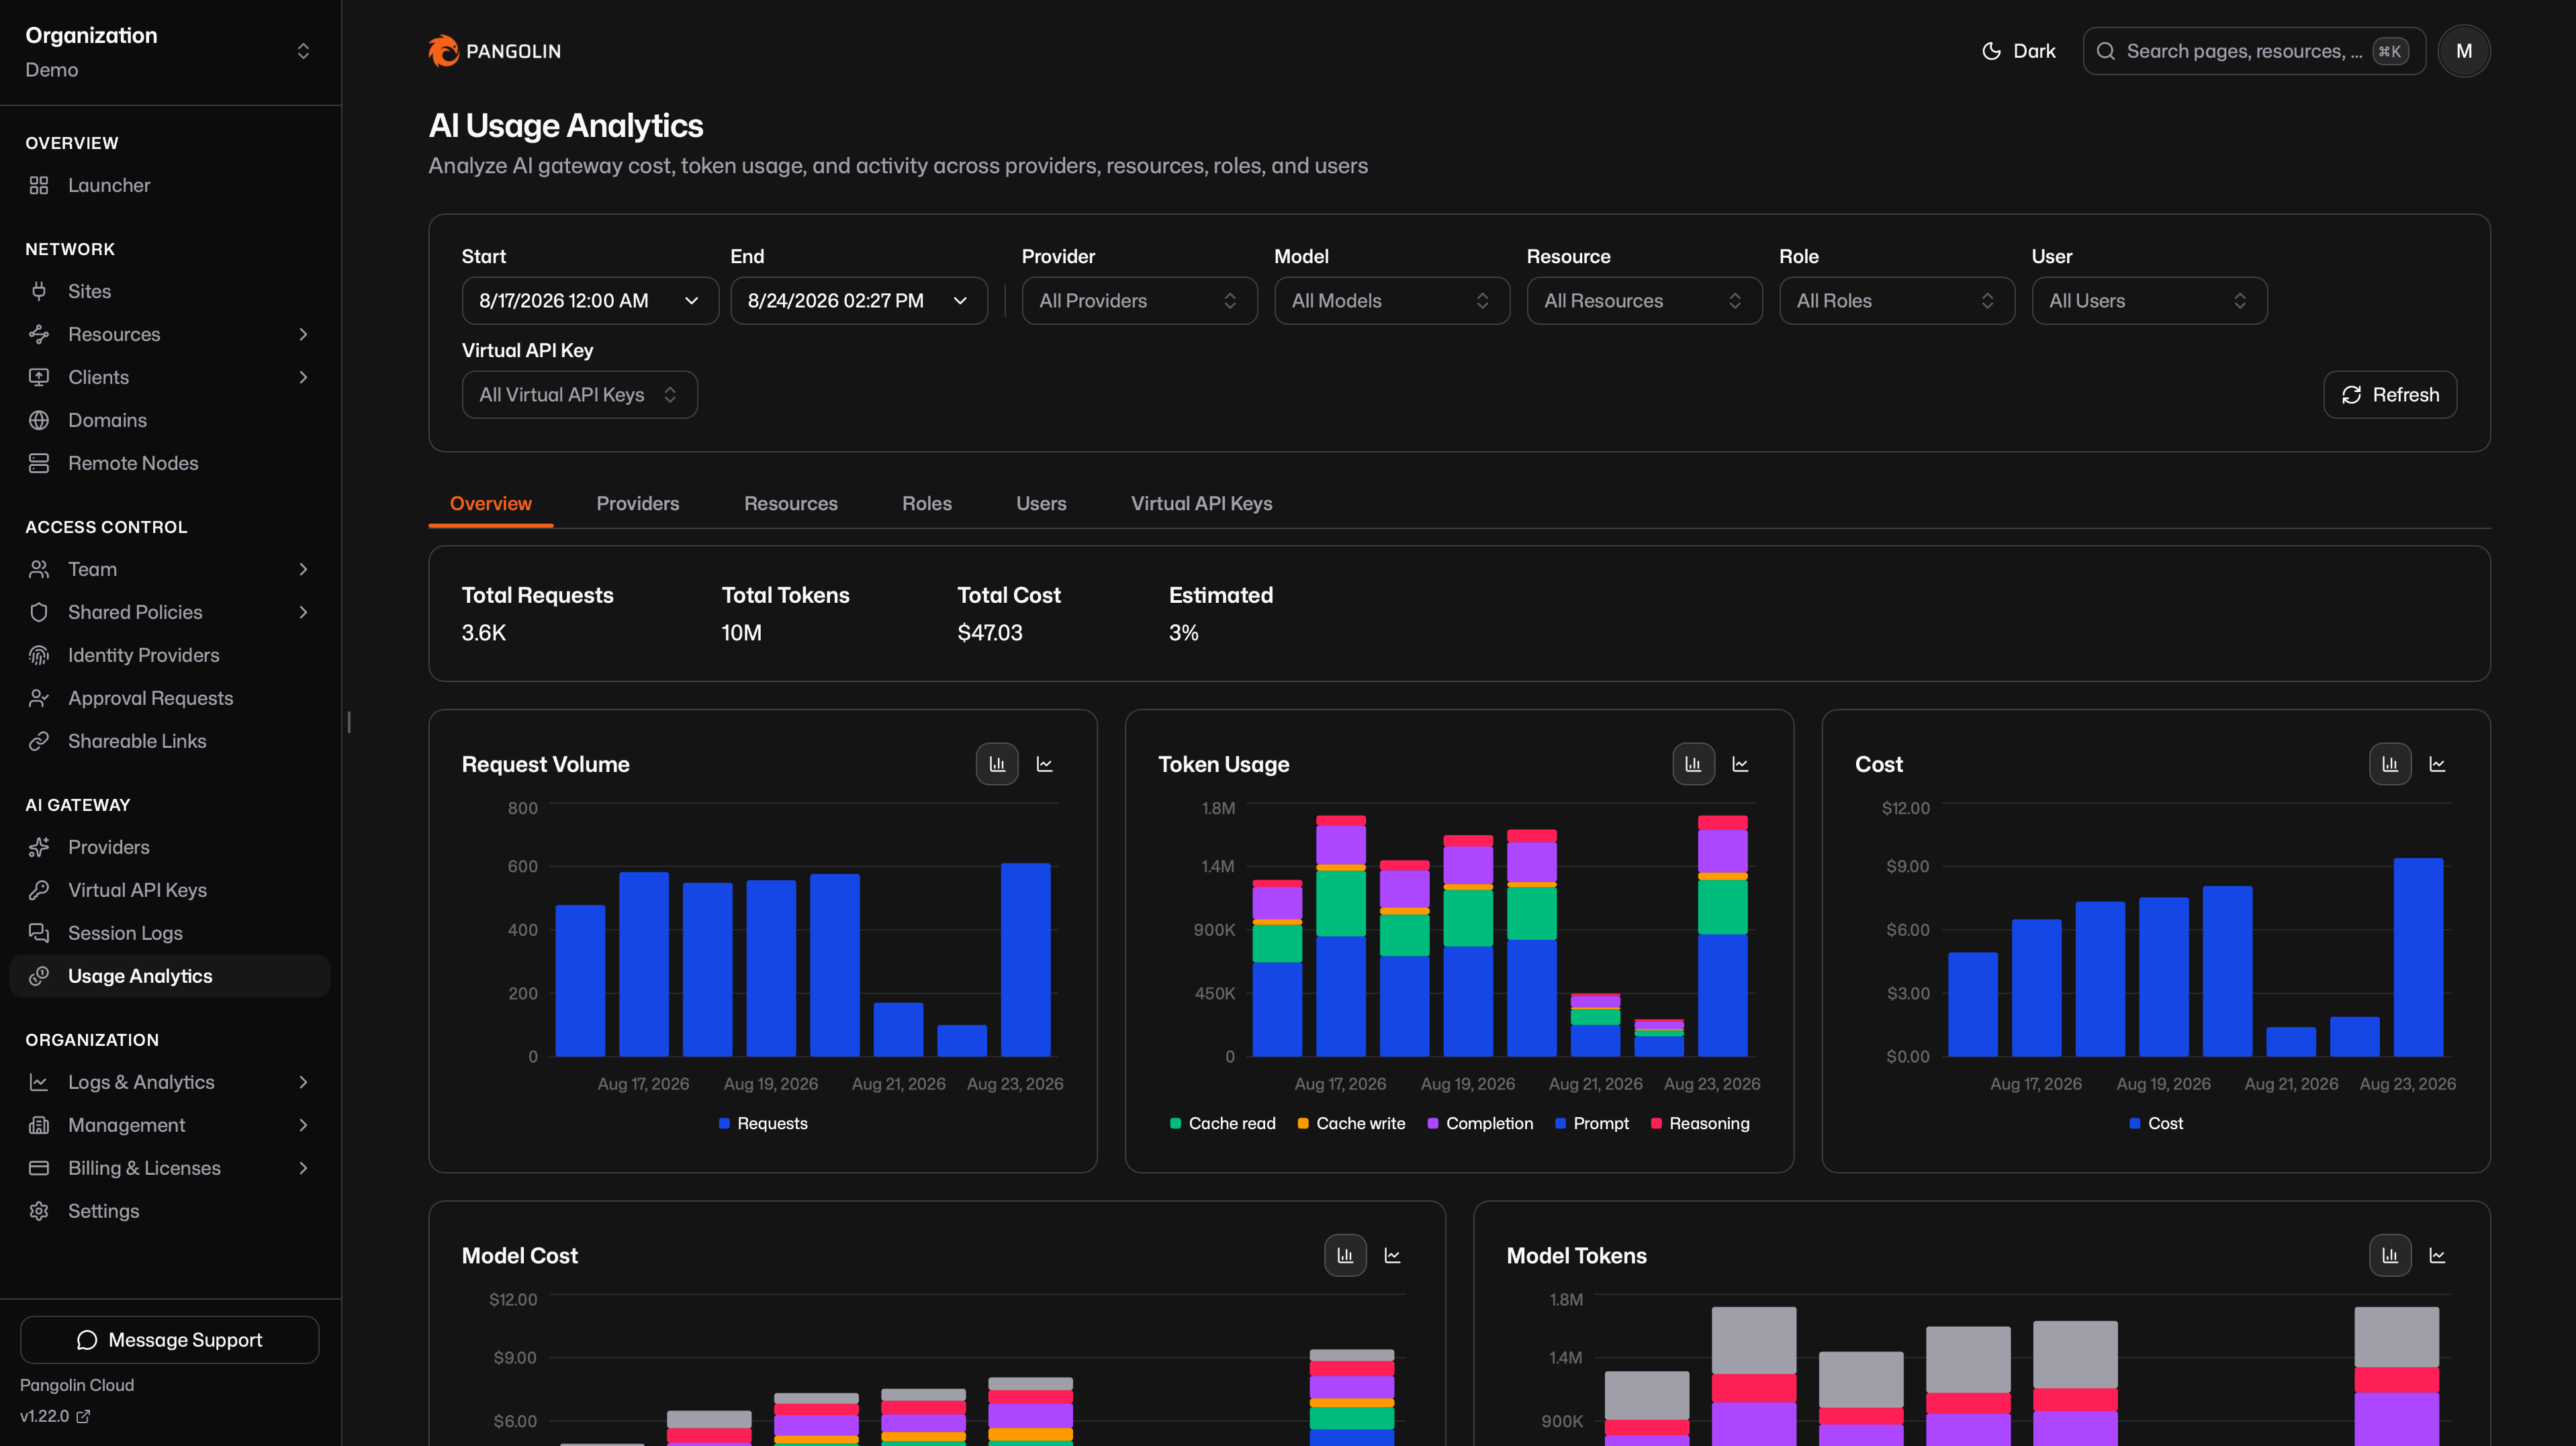Image resolution: width=2576 pixels, height=1446 pixels.
Task: Switch Model Cost to line chart view
Action: click(1392, 1255)
